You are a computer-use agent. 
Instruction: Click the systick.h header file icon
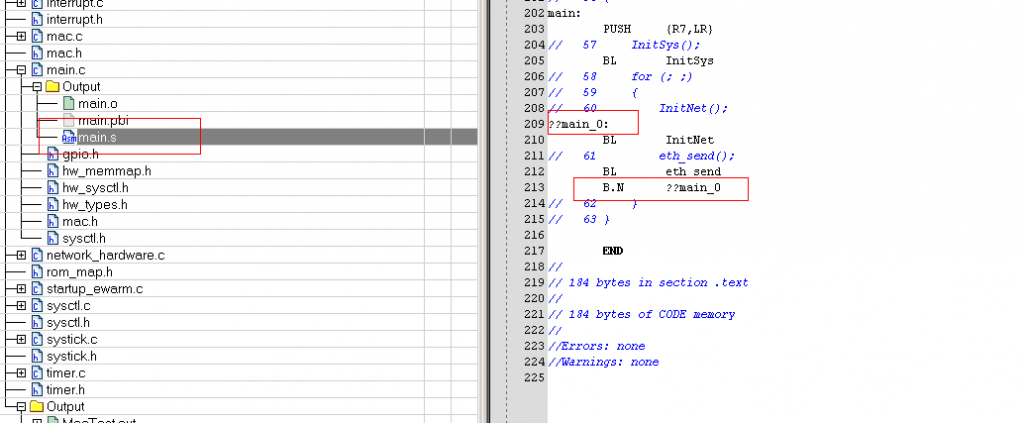[37, 356]
